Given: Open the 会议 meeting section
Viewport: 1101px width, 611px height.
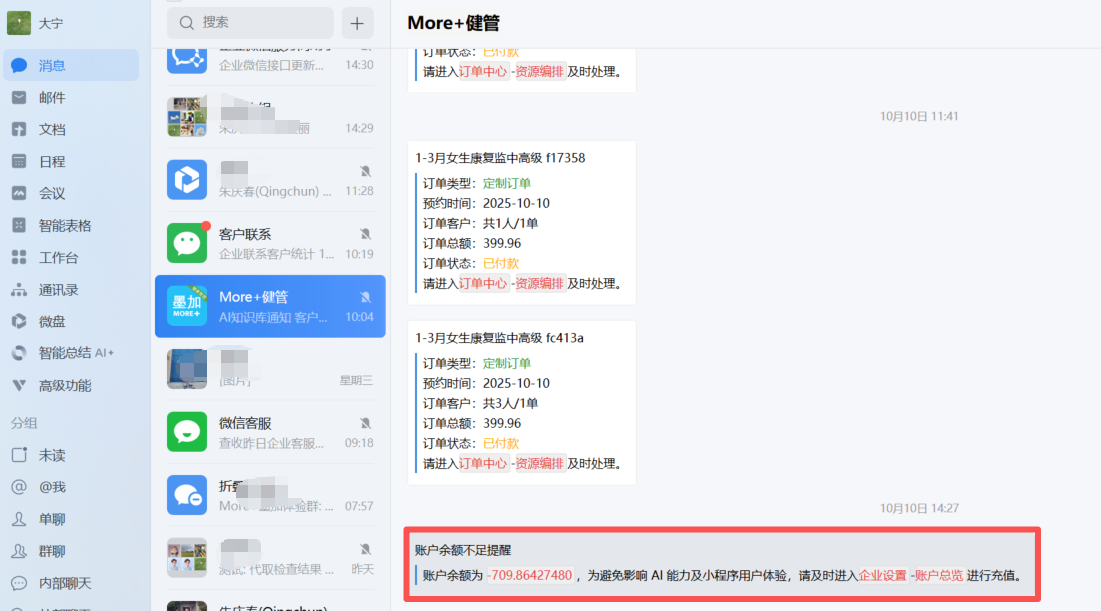Looking at the screenshot, I should click(x=52, y=193).
